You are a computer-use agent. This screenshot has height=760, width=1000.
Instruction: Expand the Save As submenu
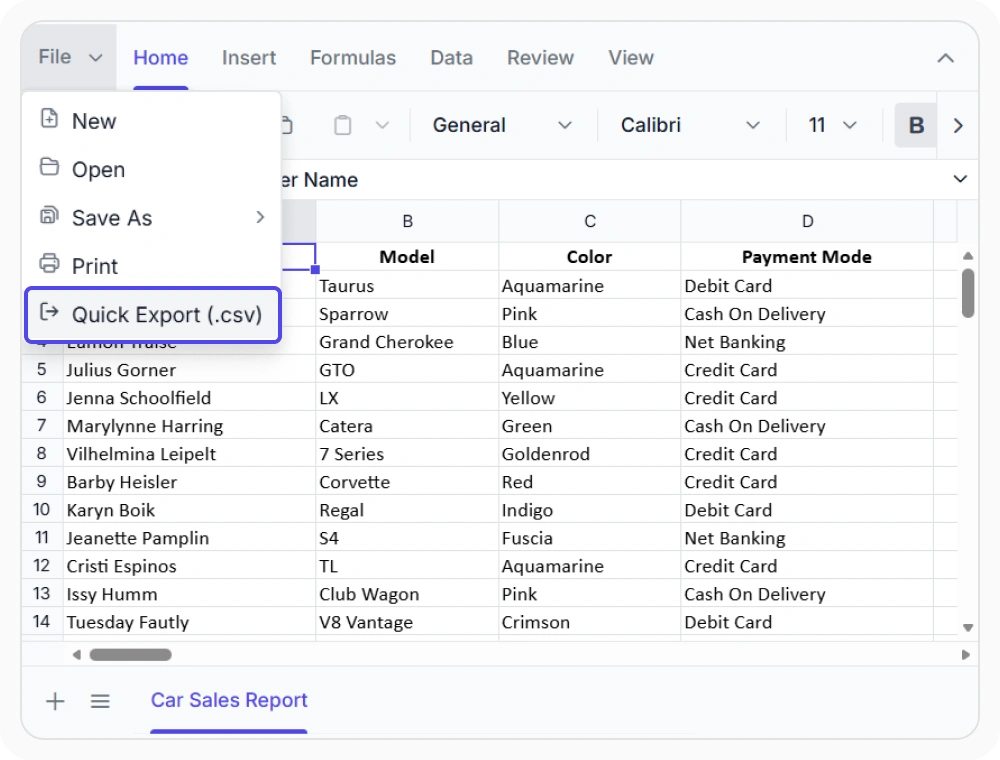[x=152, y=218]
